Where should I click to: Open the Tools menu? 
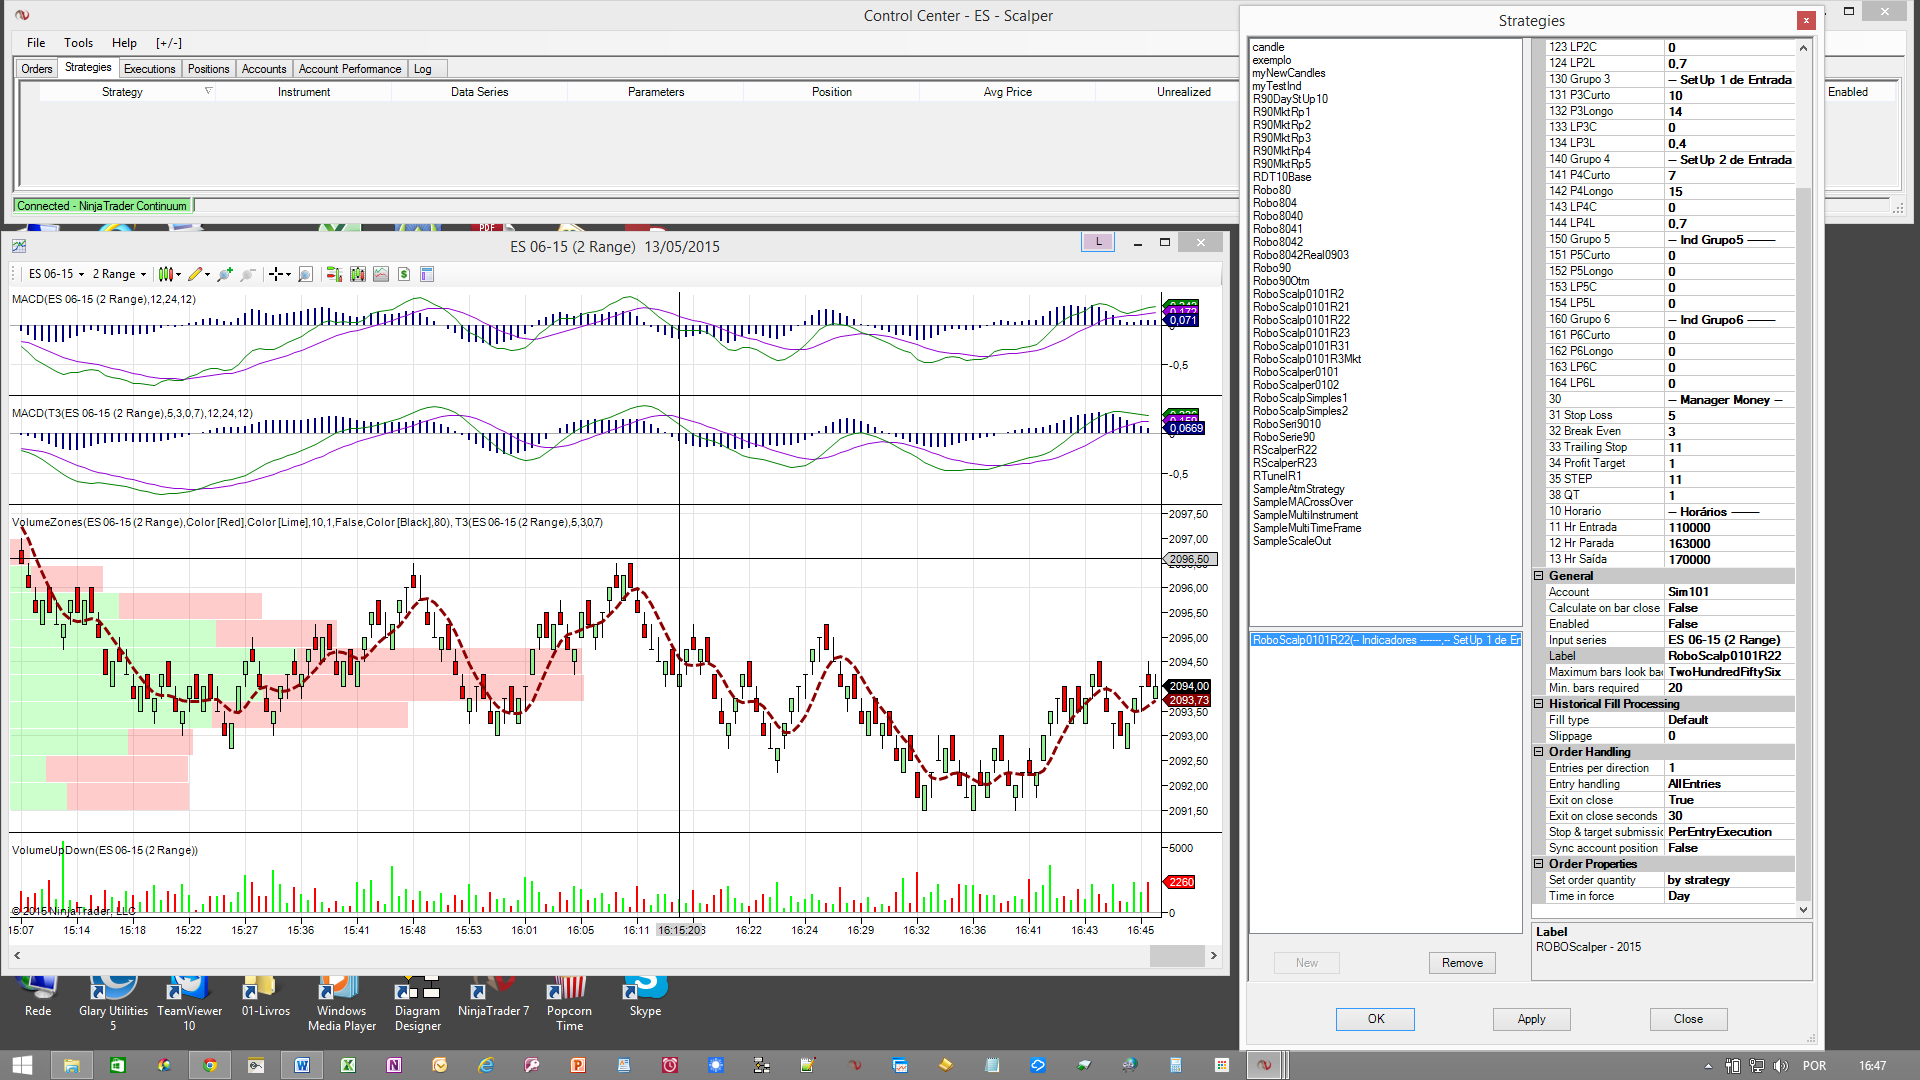78,43
